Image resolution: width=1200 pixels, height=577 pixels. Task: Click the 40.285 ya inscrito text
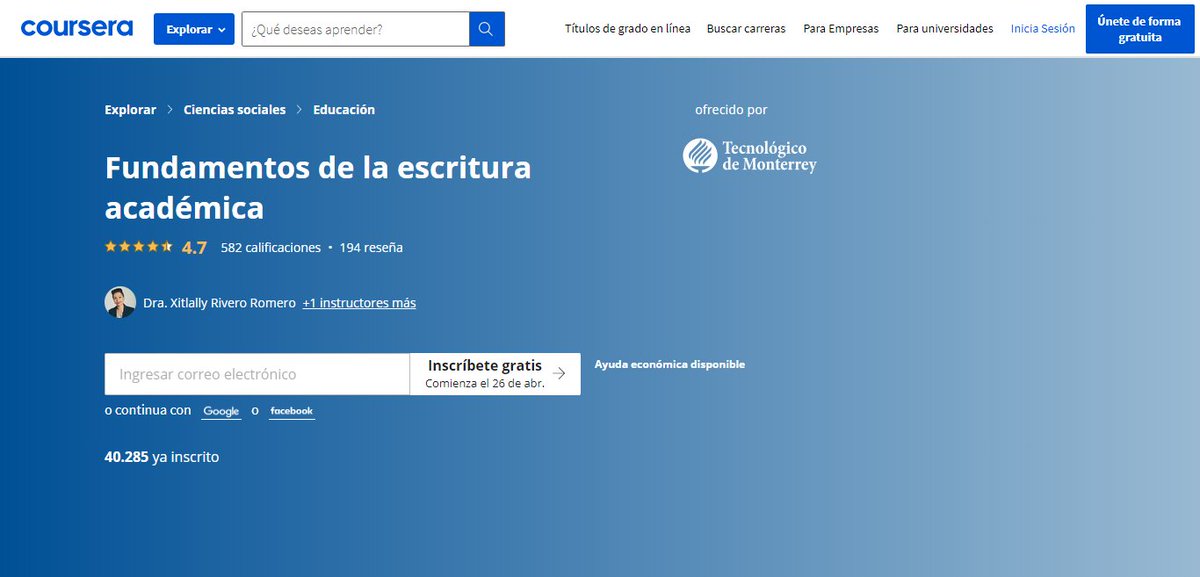tap(162, 457)
